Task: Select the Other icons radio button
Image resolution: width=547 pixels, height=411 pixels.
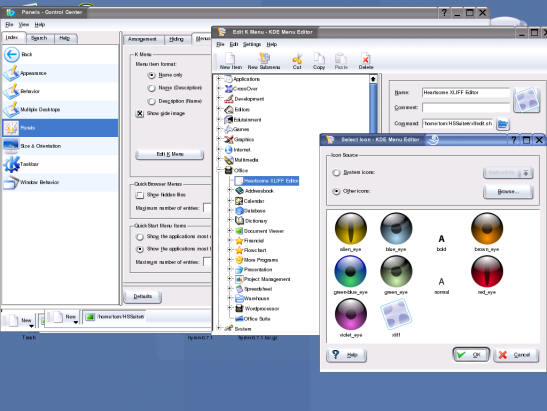Action: (x=336, y=191)
